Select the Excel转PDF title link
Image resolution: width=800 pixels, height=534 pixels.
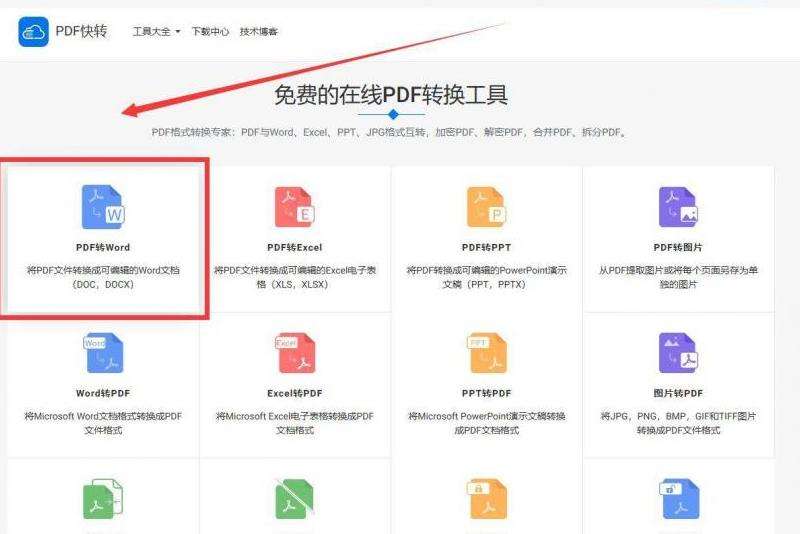pyautogui.click(x=294, y=393)
